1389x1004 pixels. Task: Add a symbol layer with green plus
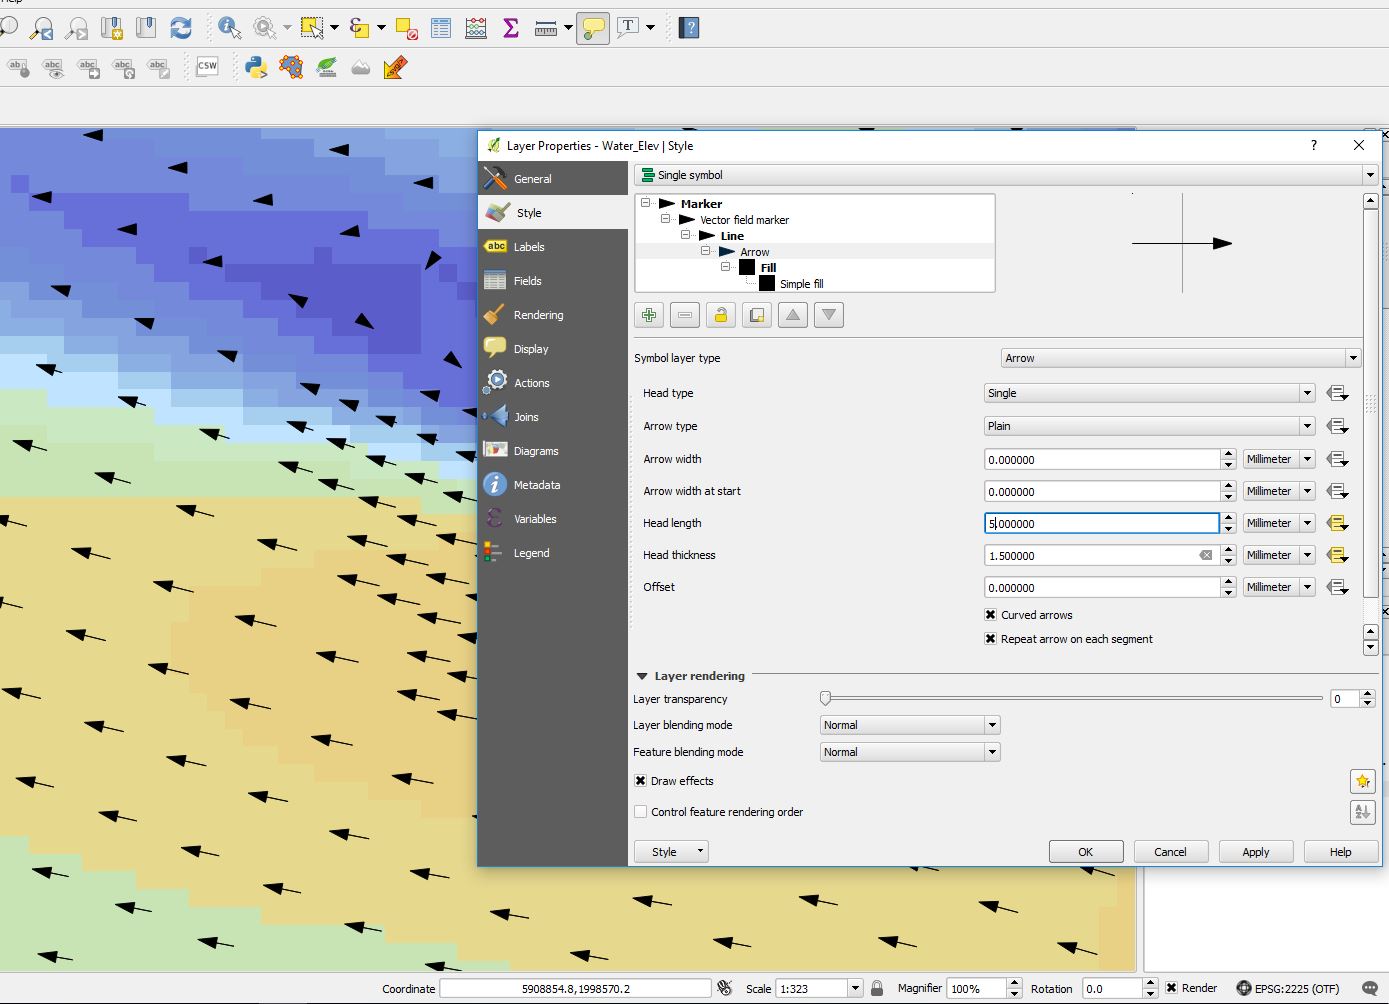tap(649, 315)
